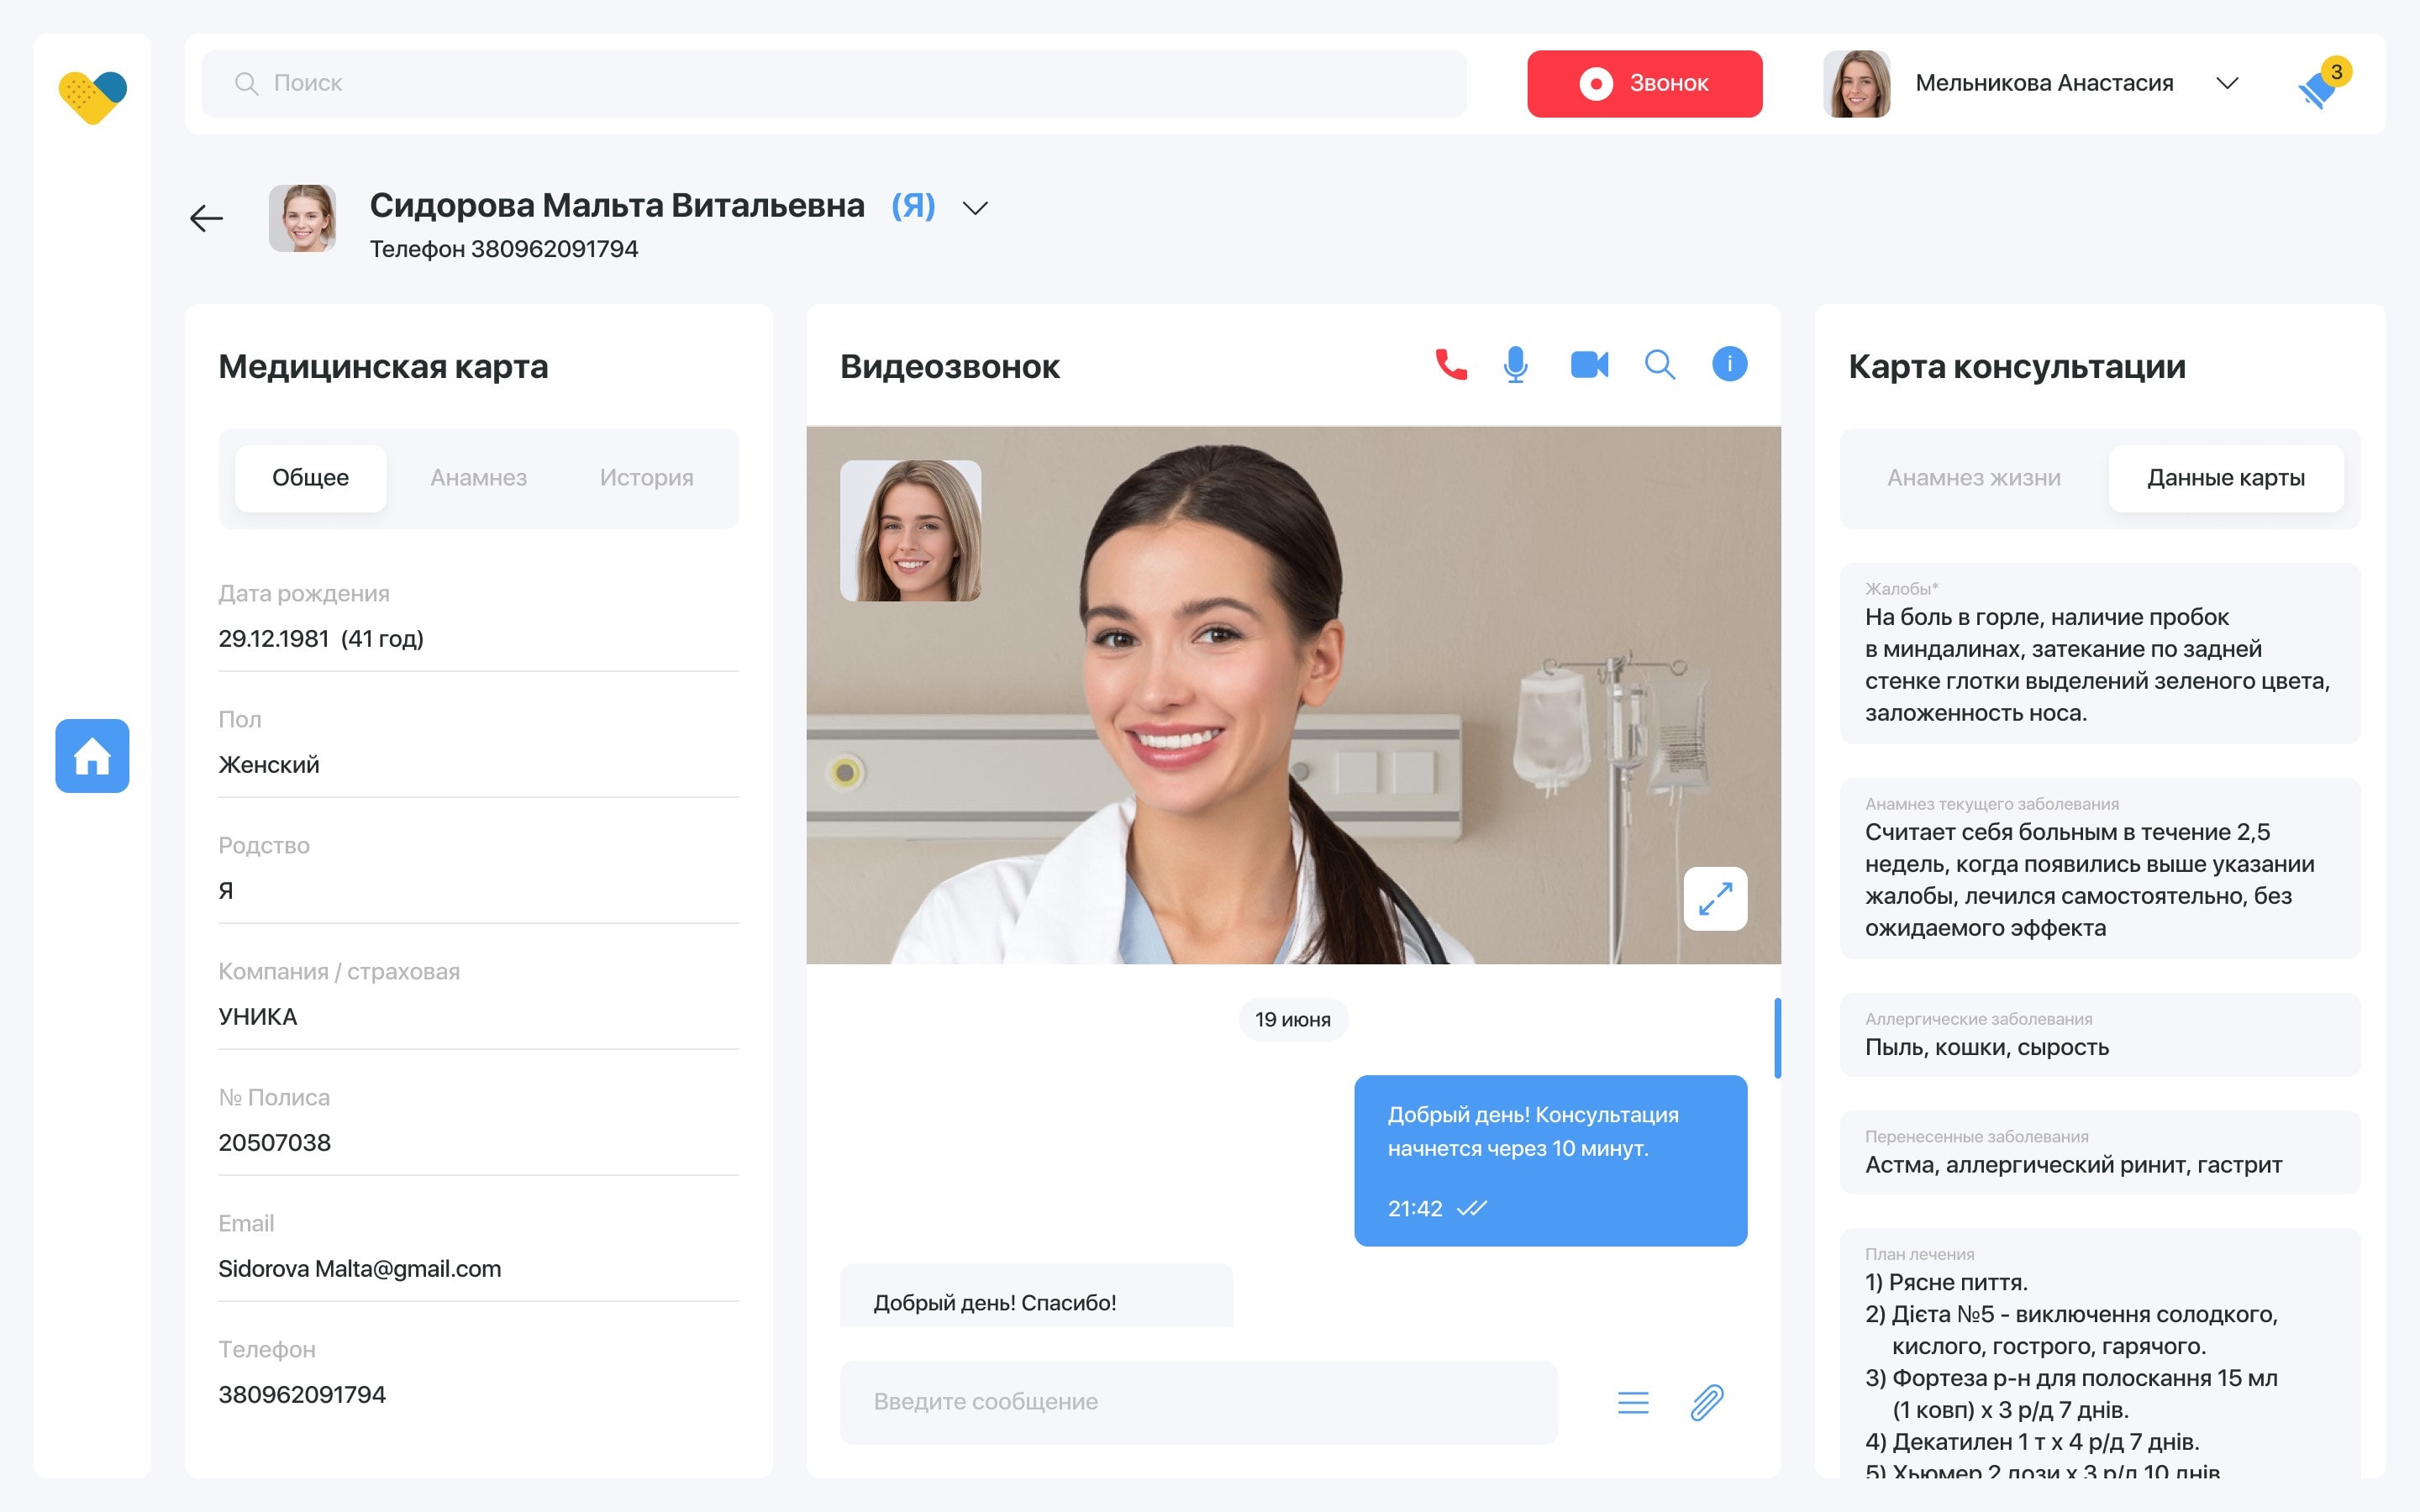Search the chat in the Видеозвонок header
This screenshot has width=2420, height=1512.
tap(1660, 365)
